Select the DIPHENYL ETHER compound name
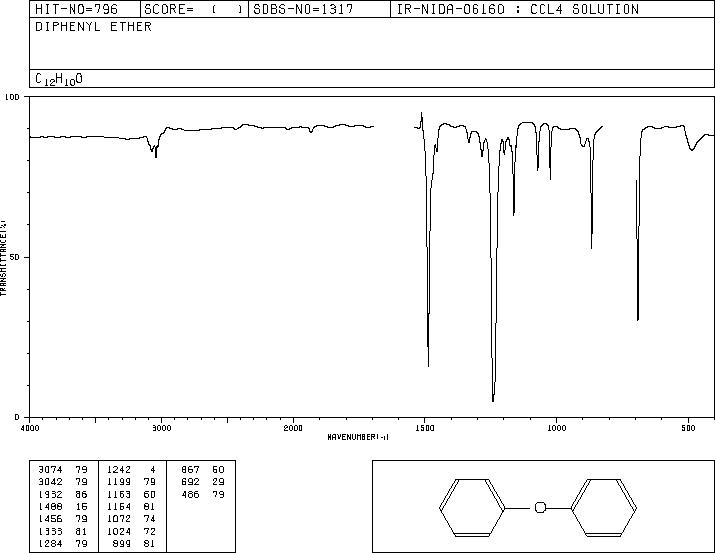Viewport: 715px width, 553px height. click(x=93, y=27)
